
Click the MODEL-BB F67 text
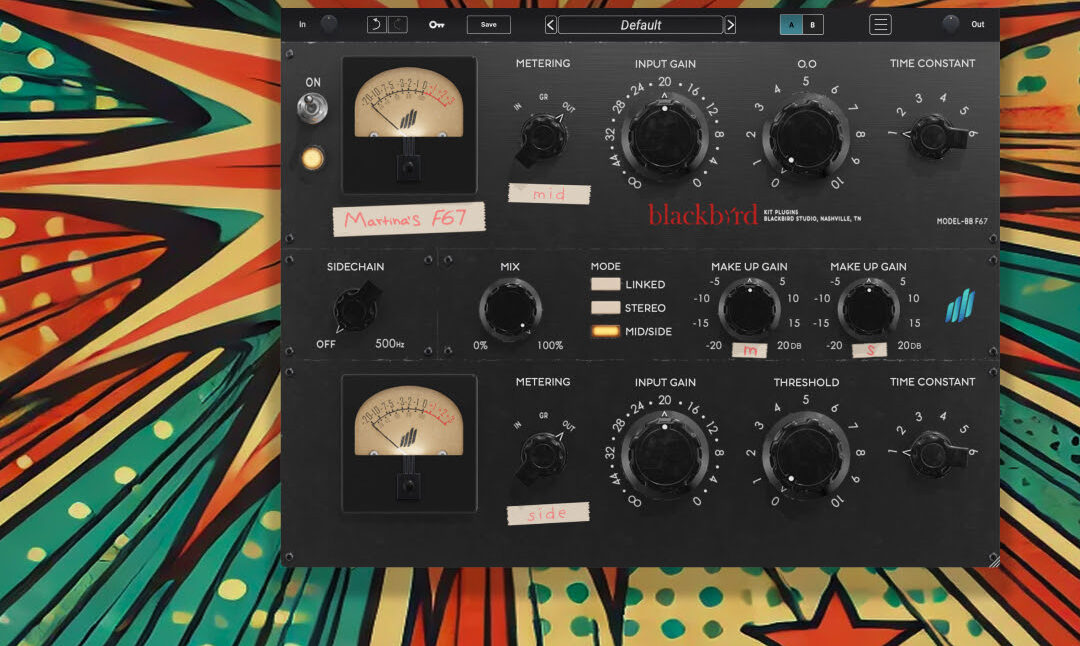(x=962, y=221)
